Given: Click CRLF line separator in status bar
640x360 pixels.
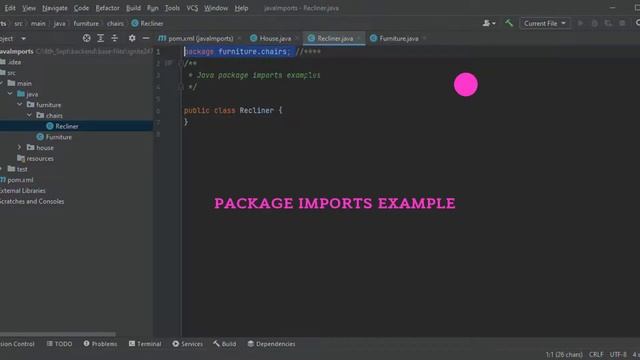Looking at the screenshot, I should 596,354.
